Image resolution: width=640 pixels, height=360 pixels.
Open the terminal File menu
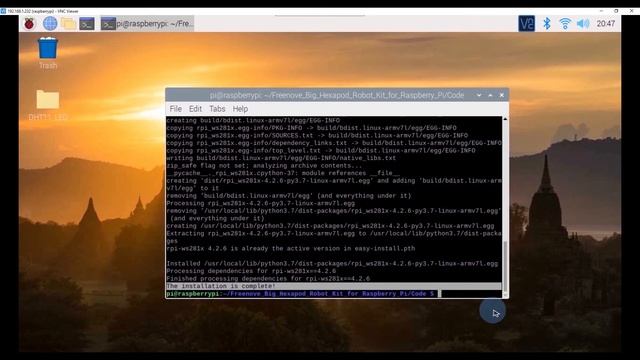176,109
